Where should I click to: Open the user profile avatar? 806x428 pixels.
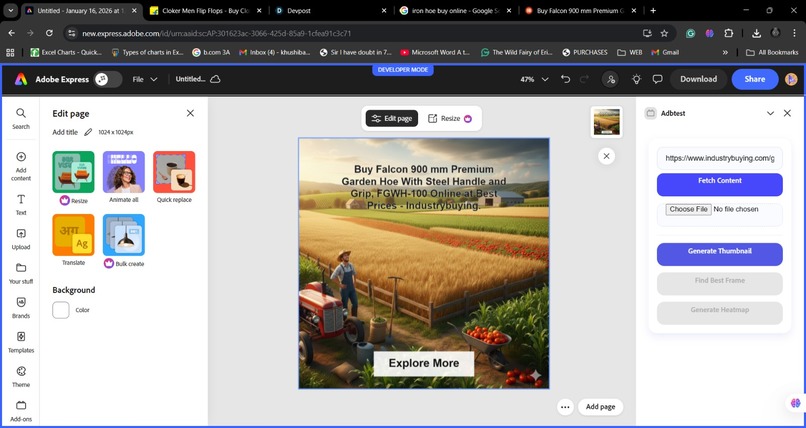(791, 79)
